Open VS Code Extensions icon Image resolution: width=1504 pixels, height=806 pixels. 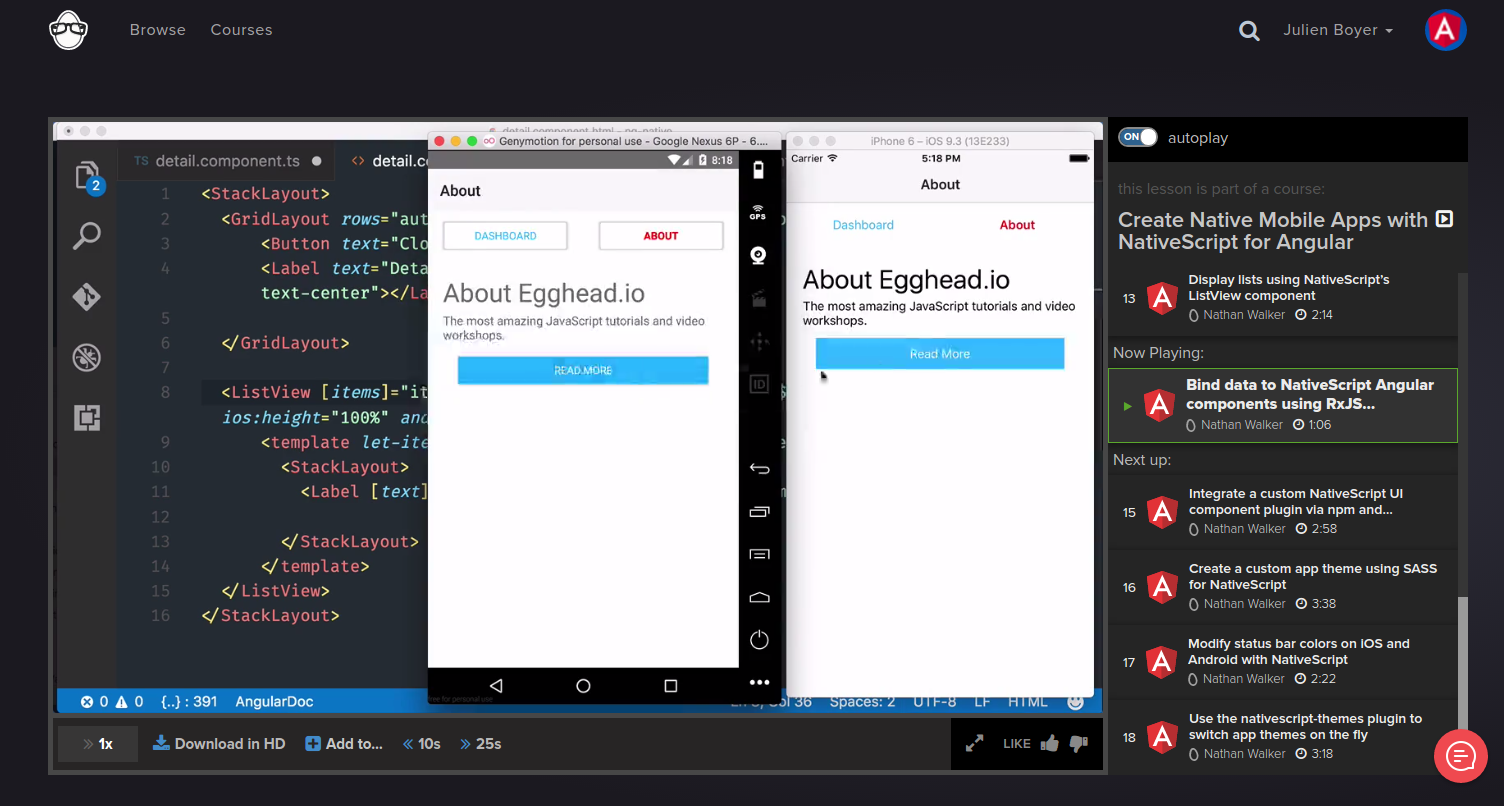click(87, 418)
